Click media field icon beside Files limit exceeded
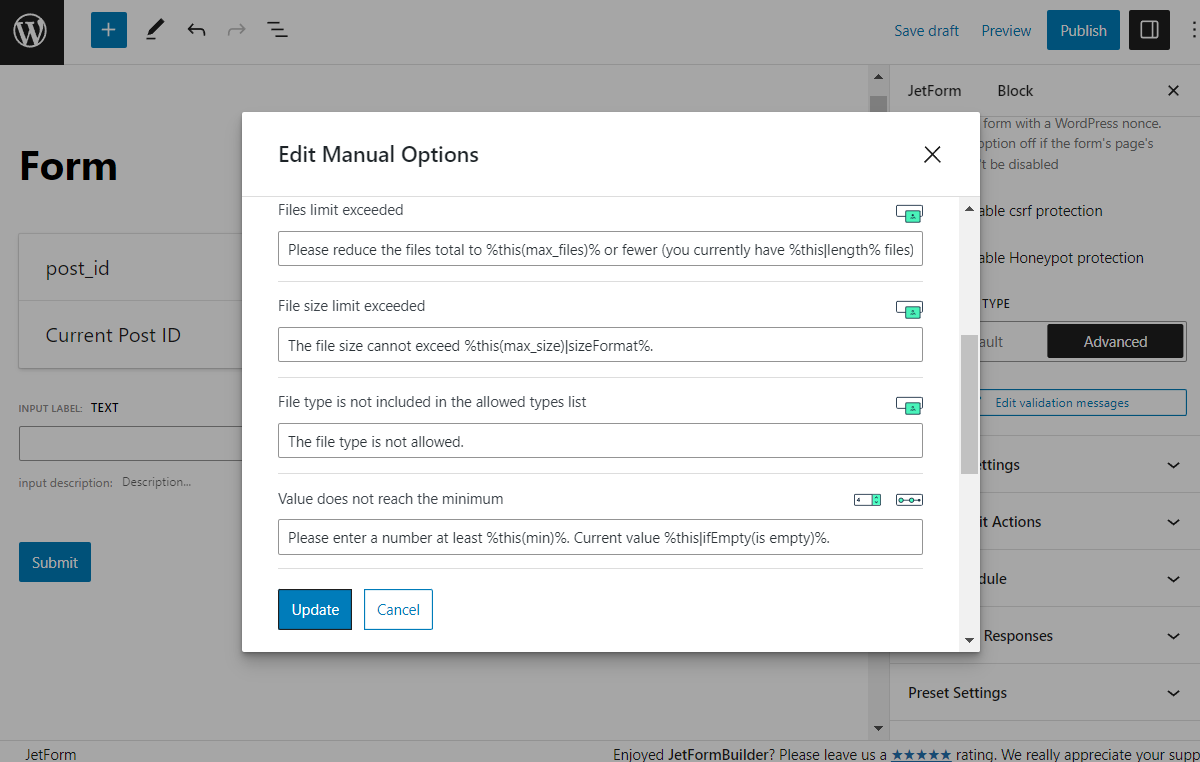1200x762 pixels. click(909, 213)
